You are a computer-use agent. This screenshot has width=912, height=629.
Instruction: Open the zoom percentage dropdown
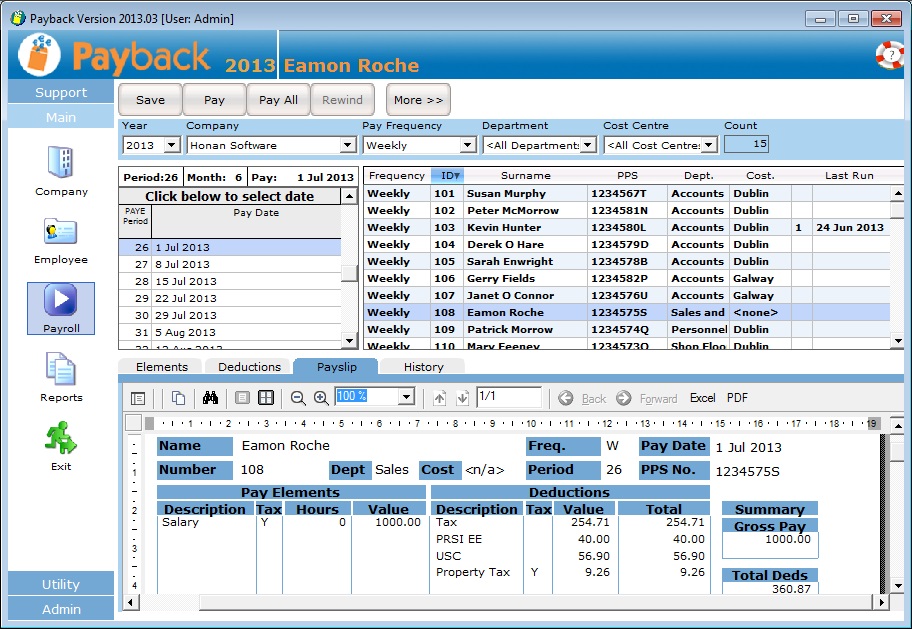(x=405, y=397)
